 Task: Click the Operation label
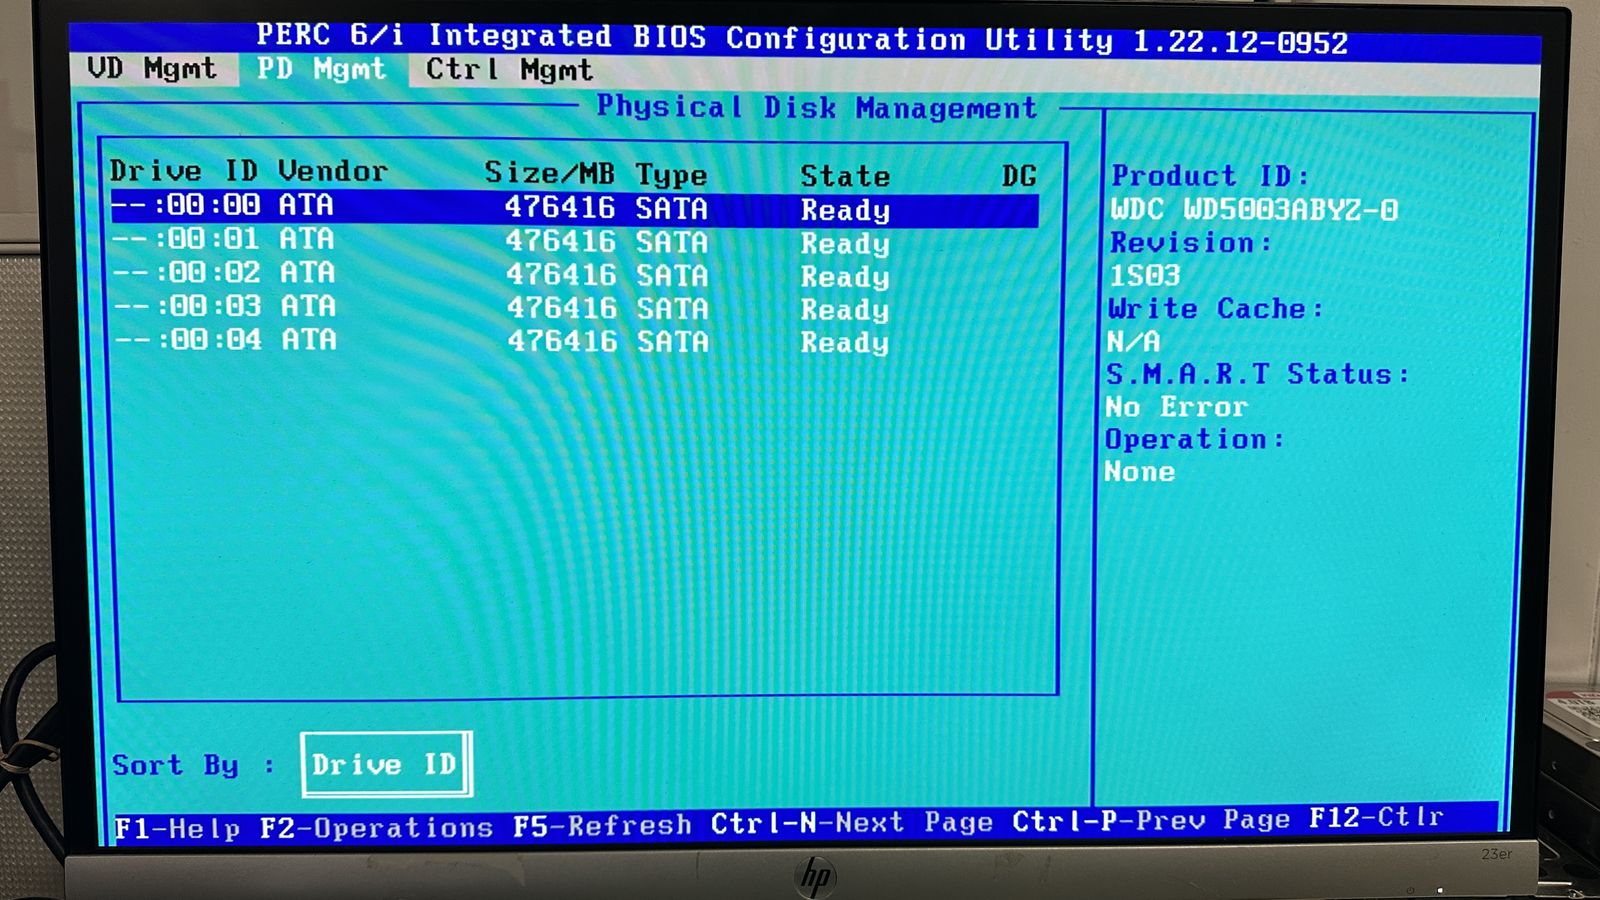coord(1194,439)
